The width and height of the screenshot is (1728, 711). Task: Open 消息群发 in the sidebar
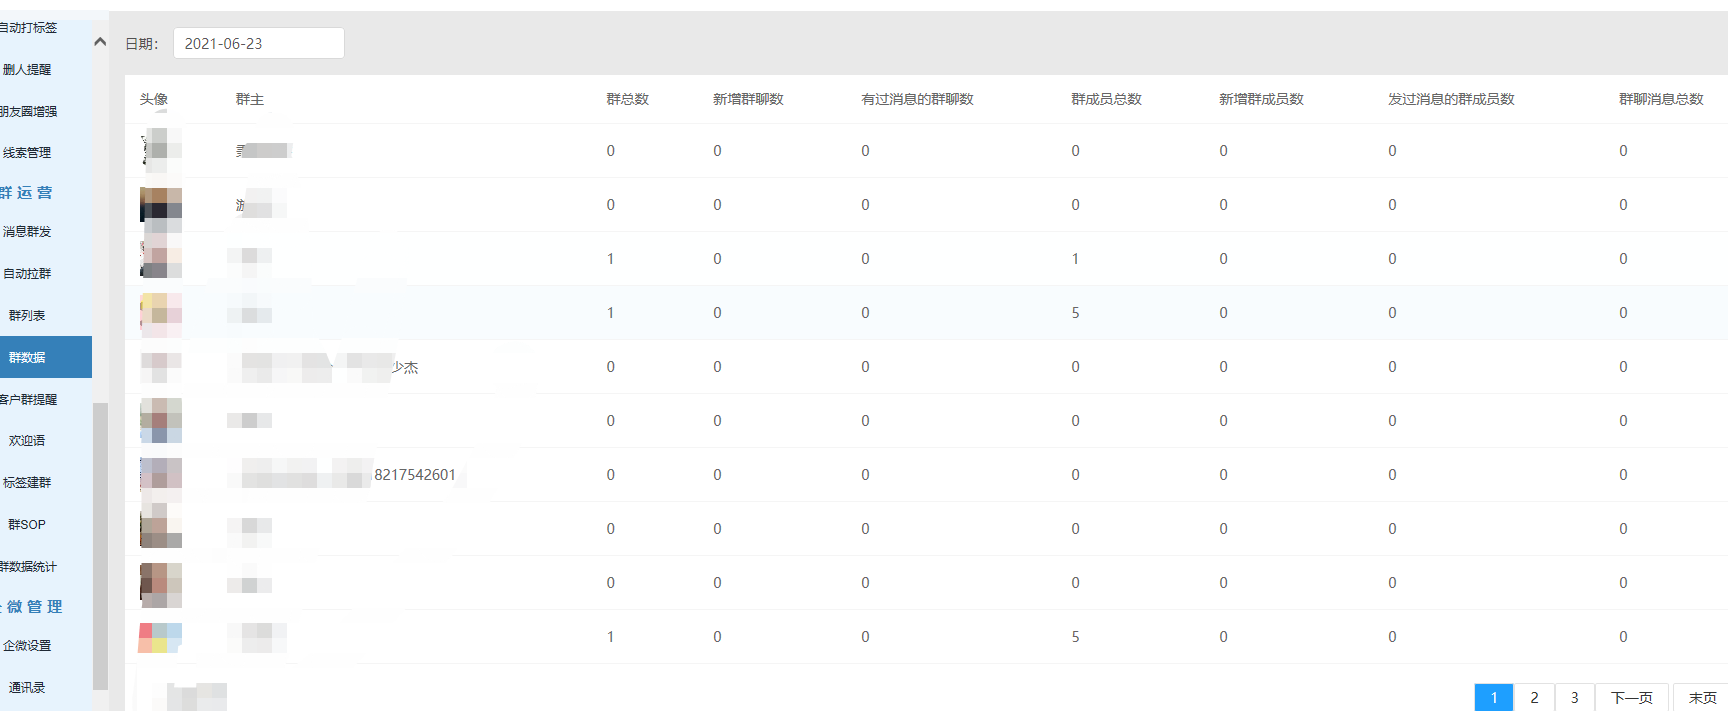coord(27,232)
